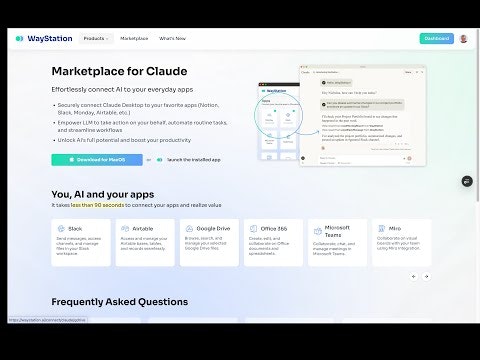Open the Miro app card
Viewport: 480px width, 360px height.
coord(402,242)
